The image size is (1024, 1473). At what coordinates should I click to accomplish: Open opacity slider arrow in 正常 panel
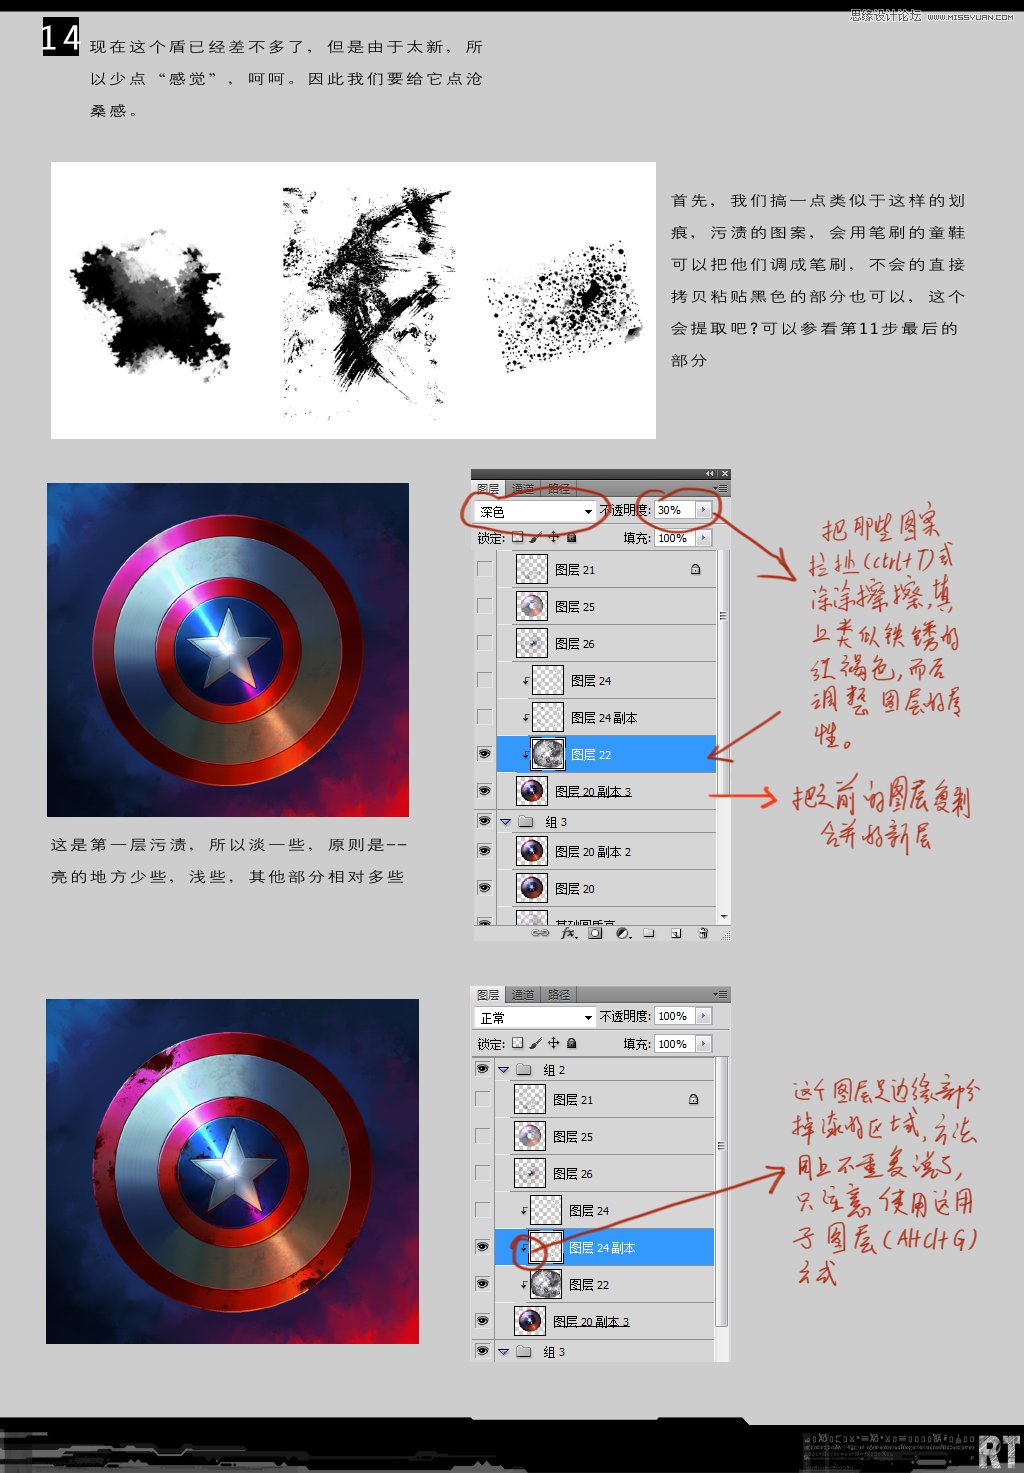(x=704, y=1016)
